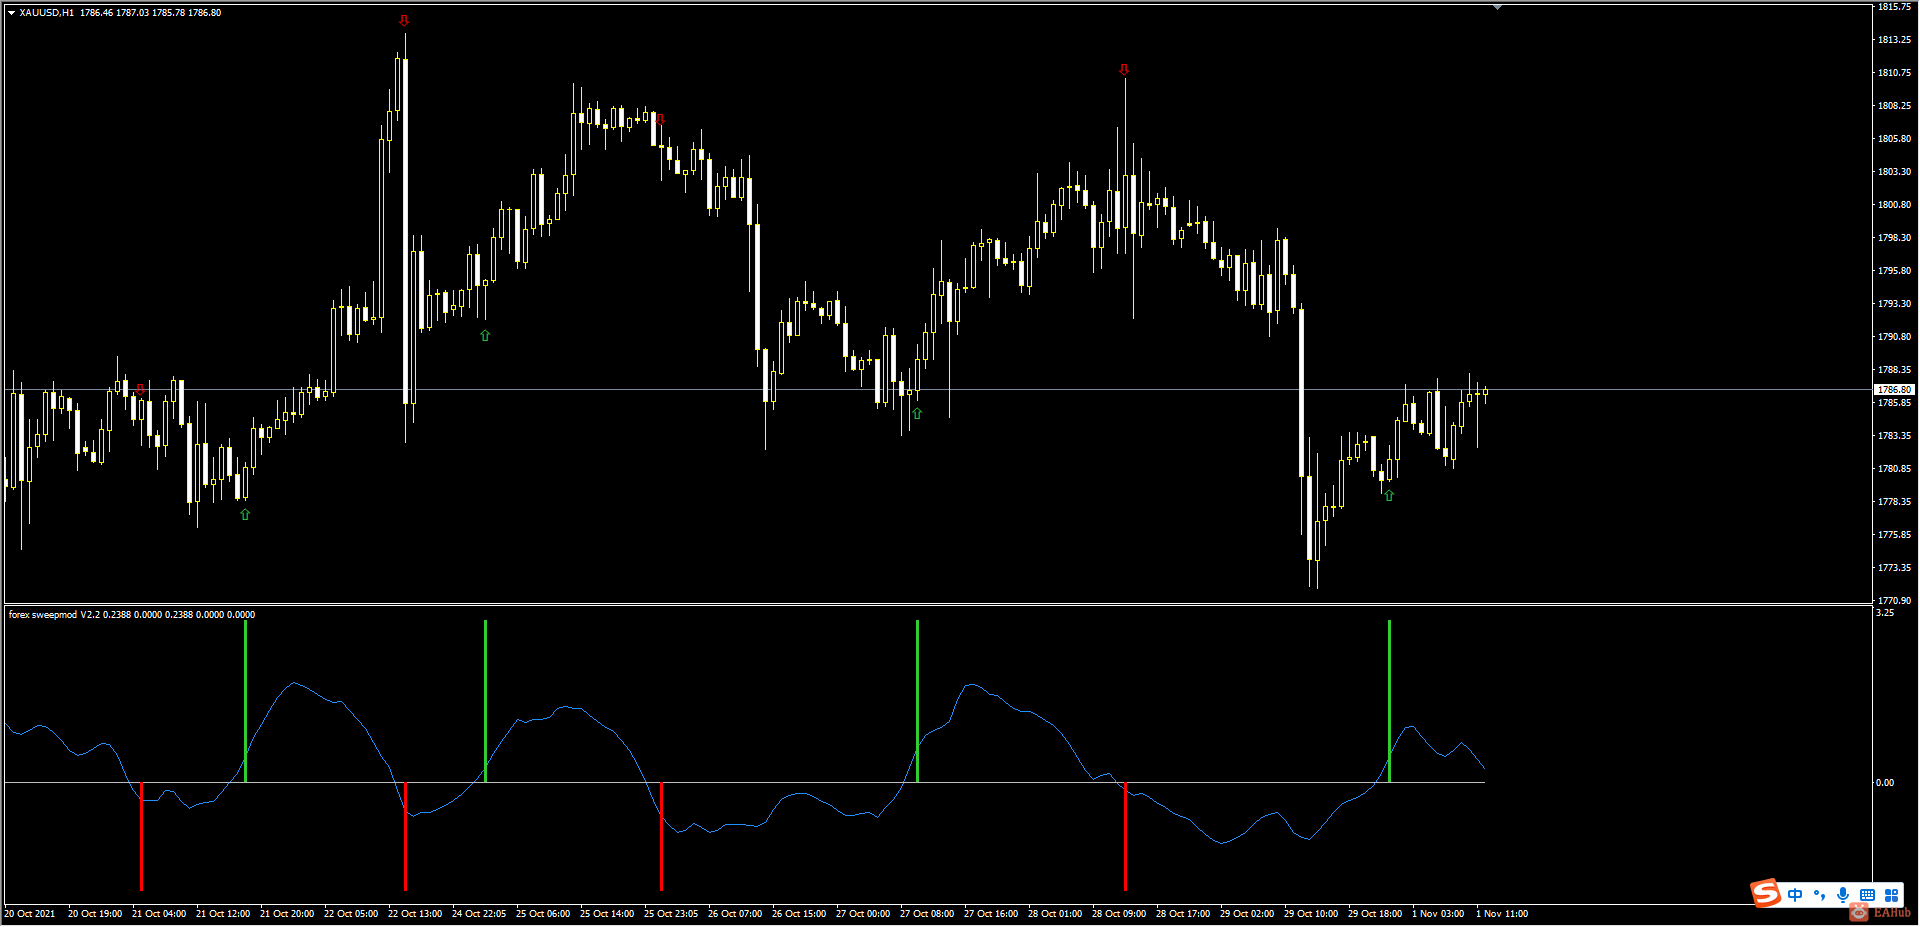Click the OHLC values 1786.46 1787.03 1785.78 1786.80

pos(151,13)
